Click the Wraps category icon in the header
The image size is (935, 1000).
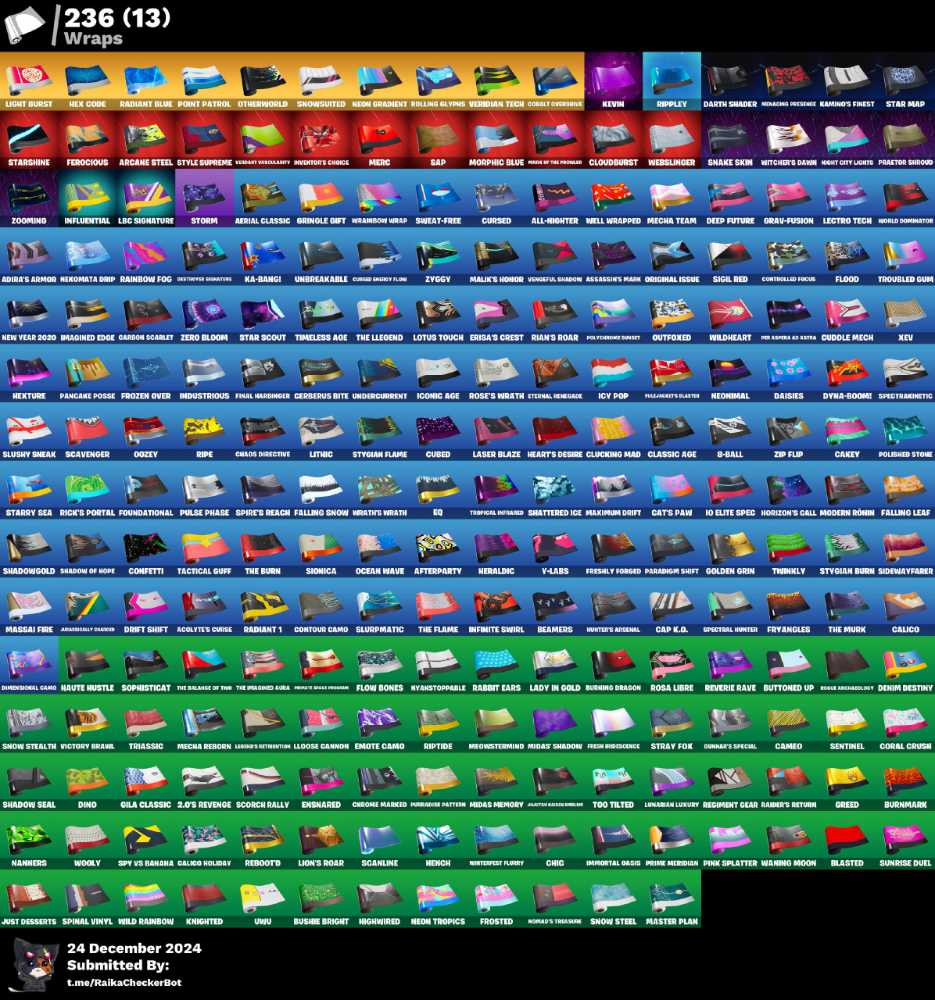[x=24, y=26]
